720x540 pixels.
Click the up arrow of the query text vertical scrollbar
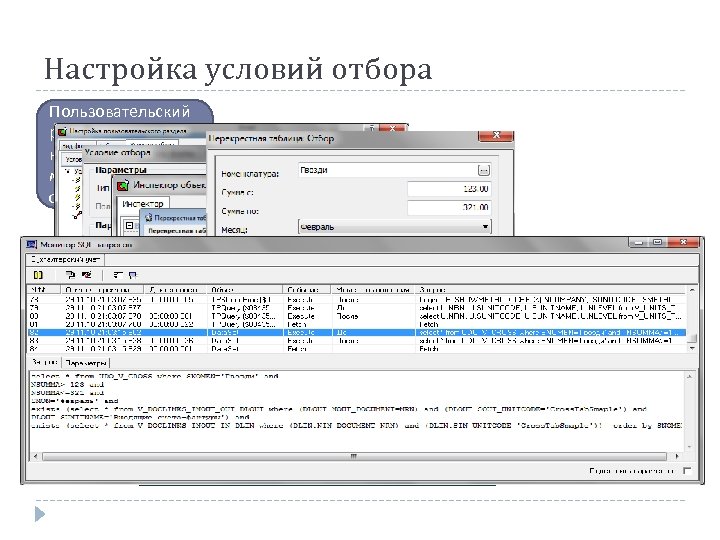(x=689, y=377)
